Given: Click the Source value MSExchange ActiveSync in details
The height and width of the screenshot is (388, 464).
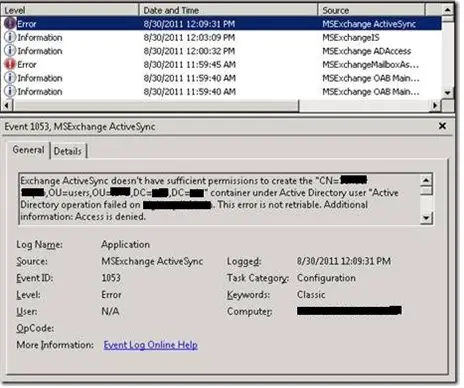Looking at the screenshot, I should pos(152,261).
